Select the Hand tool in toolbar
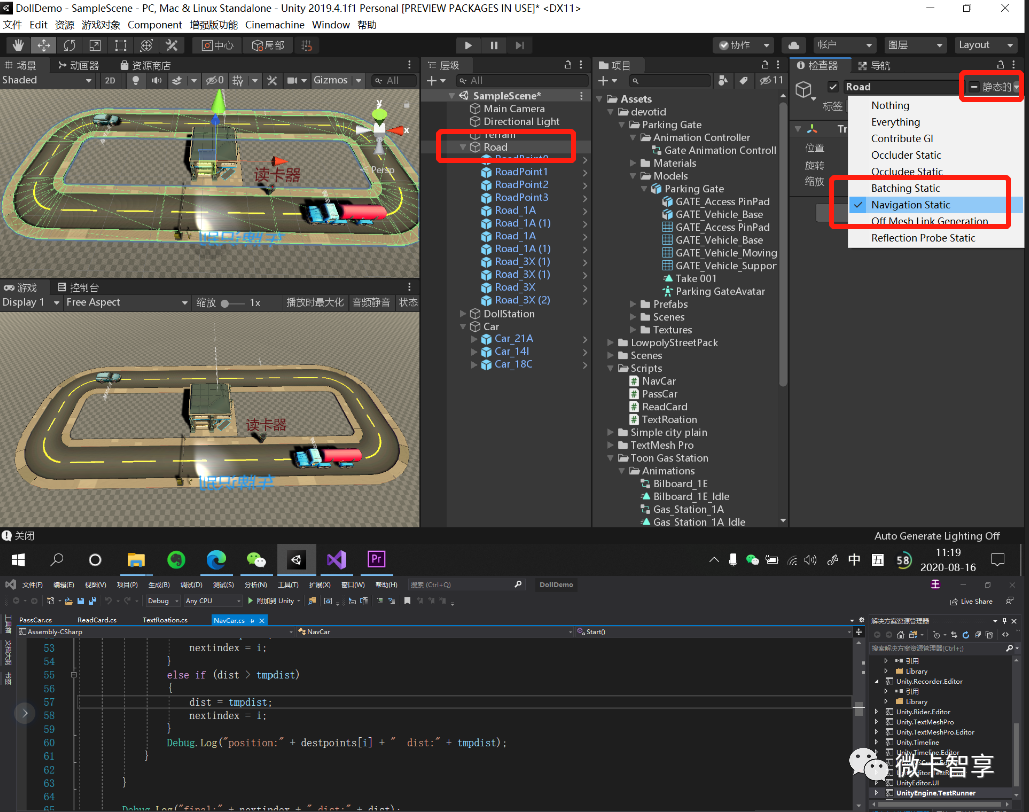This screenshot has width=1029, height=812. click(x=19, y=45)
